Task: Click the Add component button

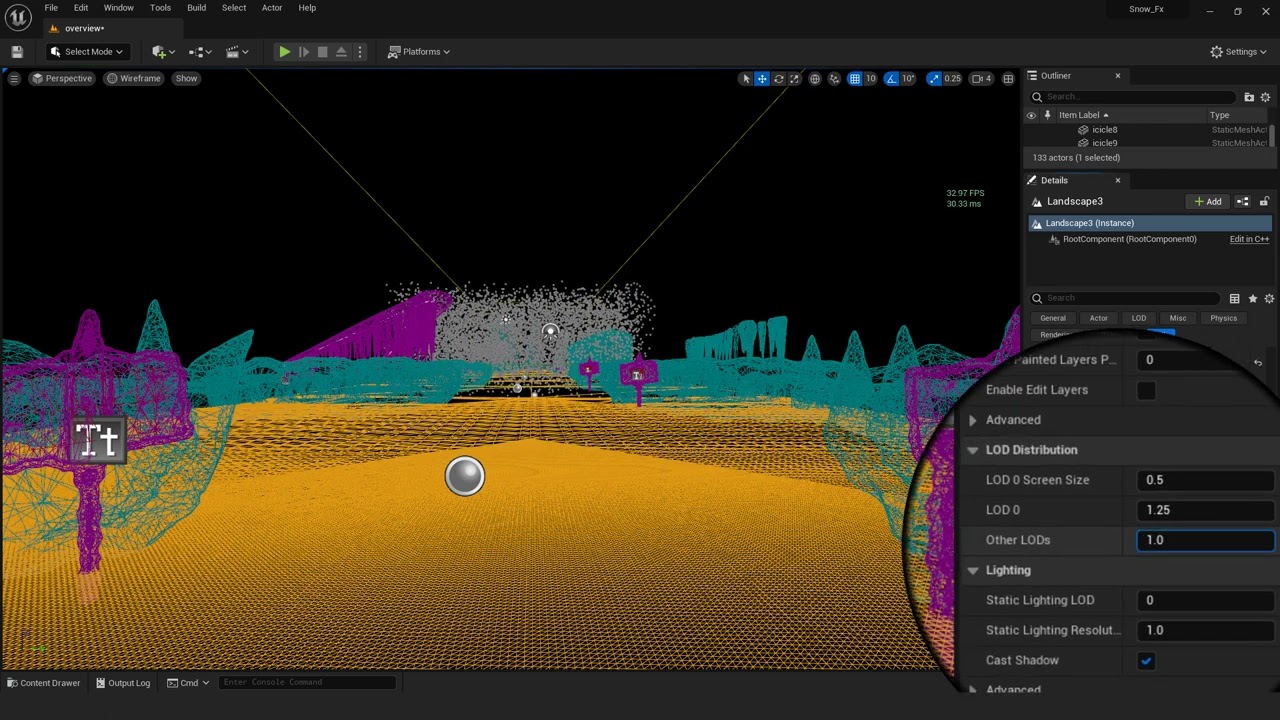Action: point(1208,202)
